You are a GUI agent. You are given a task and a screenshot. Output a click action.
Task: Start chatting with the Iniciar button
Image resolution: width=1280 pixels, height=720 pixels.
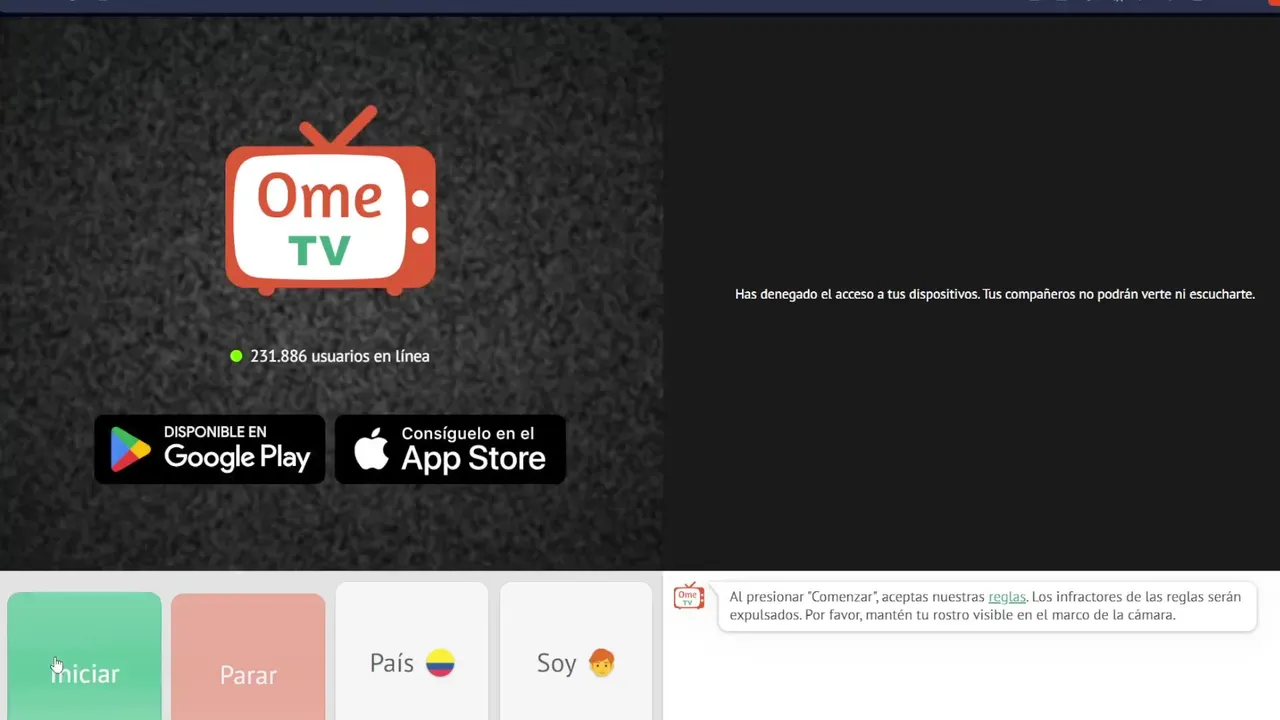(84, 656)
